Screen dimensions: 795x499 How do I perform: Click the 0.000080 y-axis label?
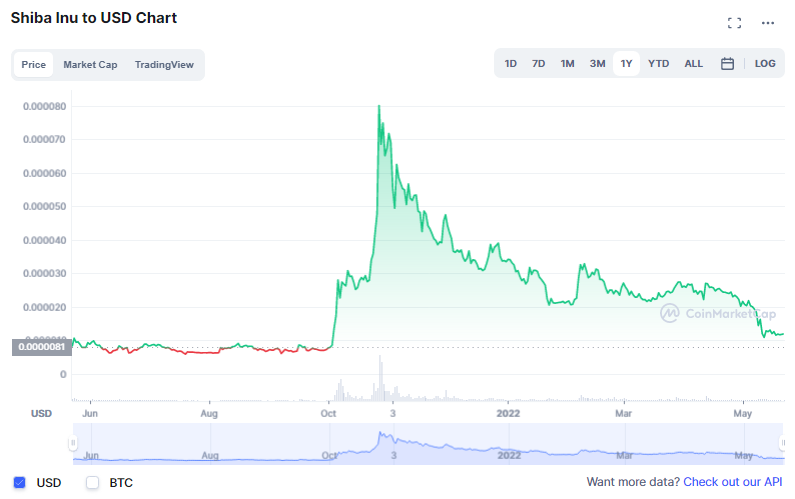[x=44, y=106]
